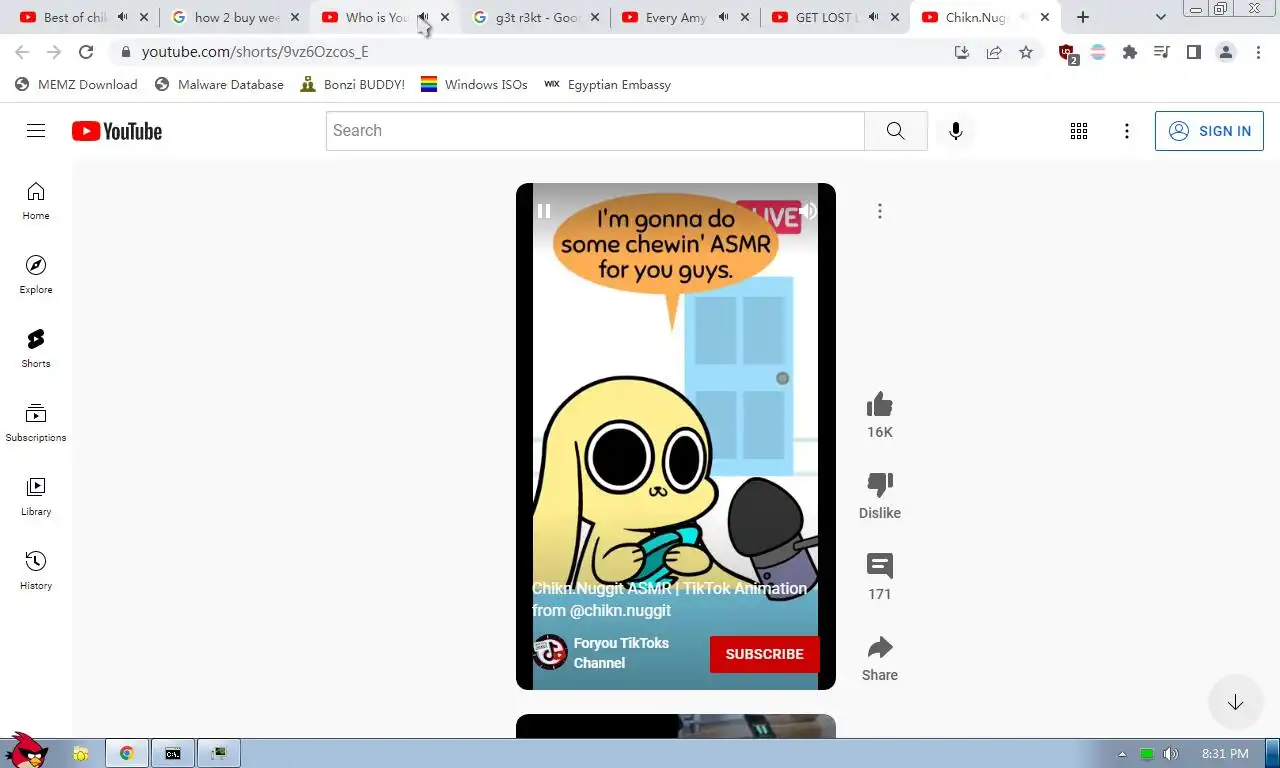Open Home in the sidebar
The image size is (1280, 768).
pos(36,201)
